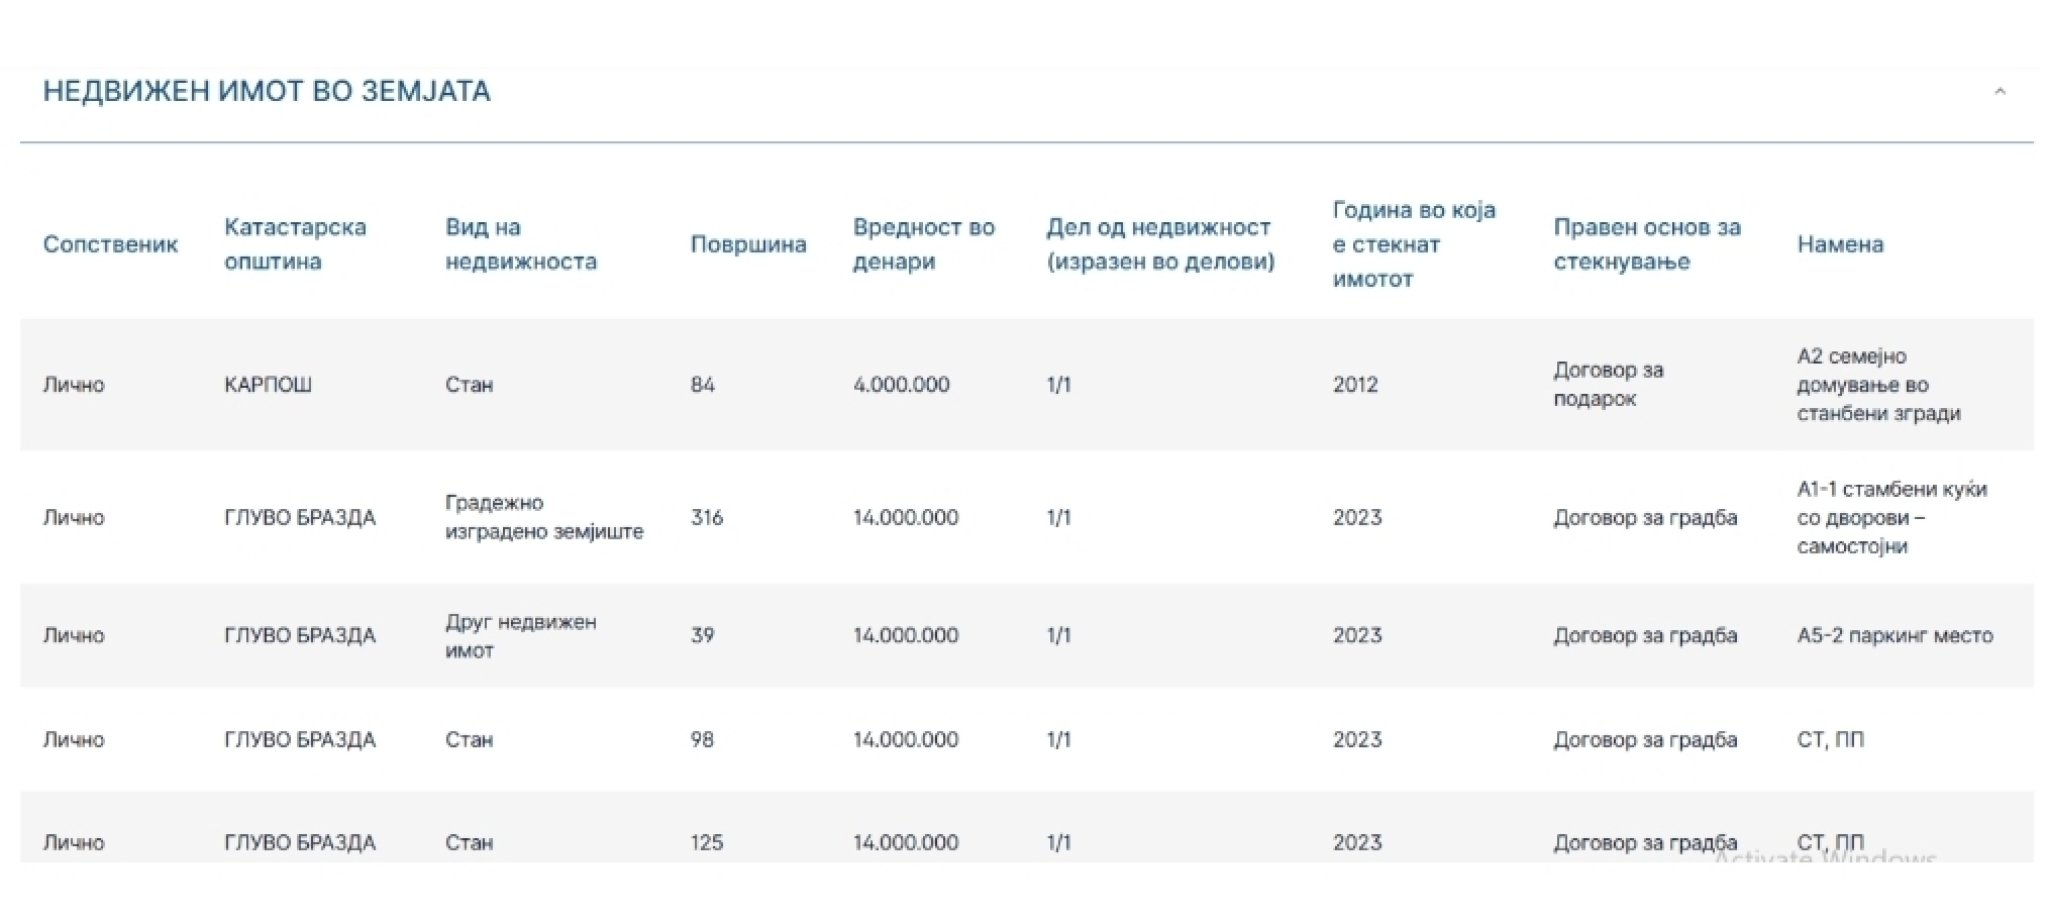Select the Вид на недвижноста column header
The height and width of the screenshot is (923, 2048).
click(520, 245)
